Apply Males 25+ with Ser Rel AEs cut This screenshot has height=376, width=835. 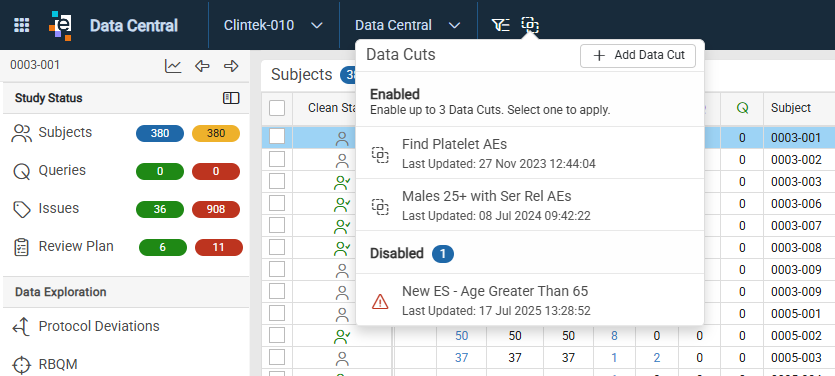pos(530,205)
